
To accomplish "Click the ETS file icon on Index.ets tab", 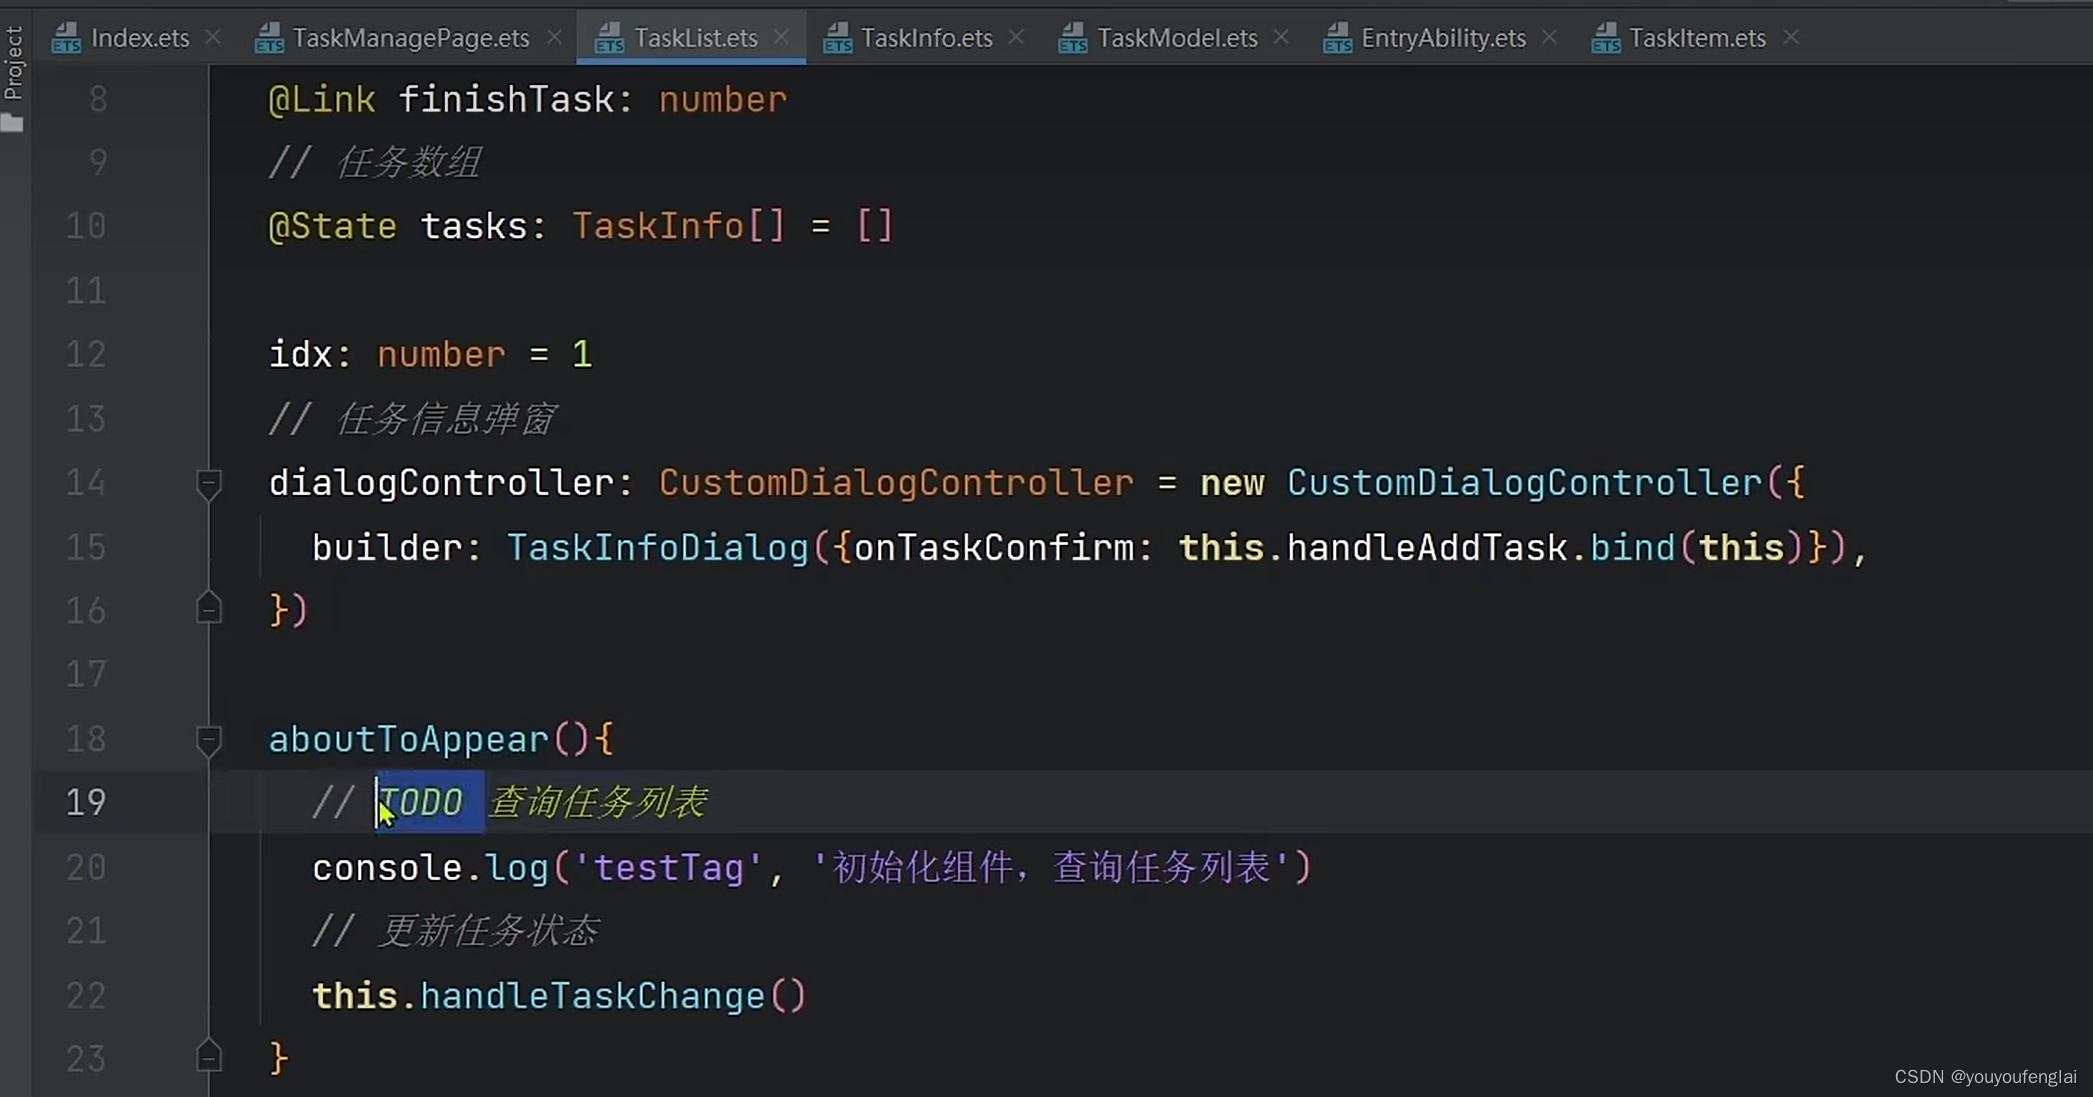I will click(66, 38).
